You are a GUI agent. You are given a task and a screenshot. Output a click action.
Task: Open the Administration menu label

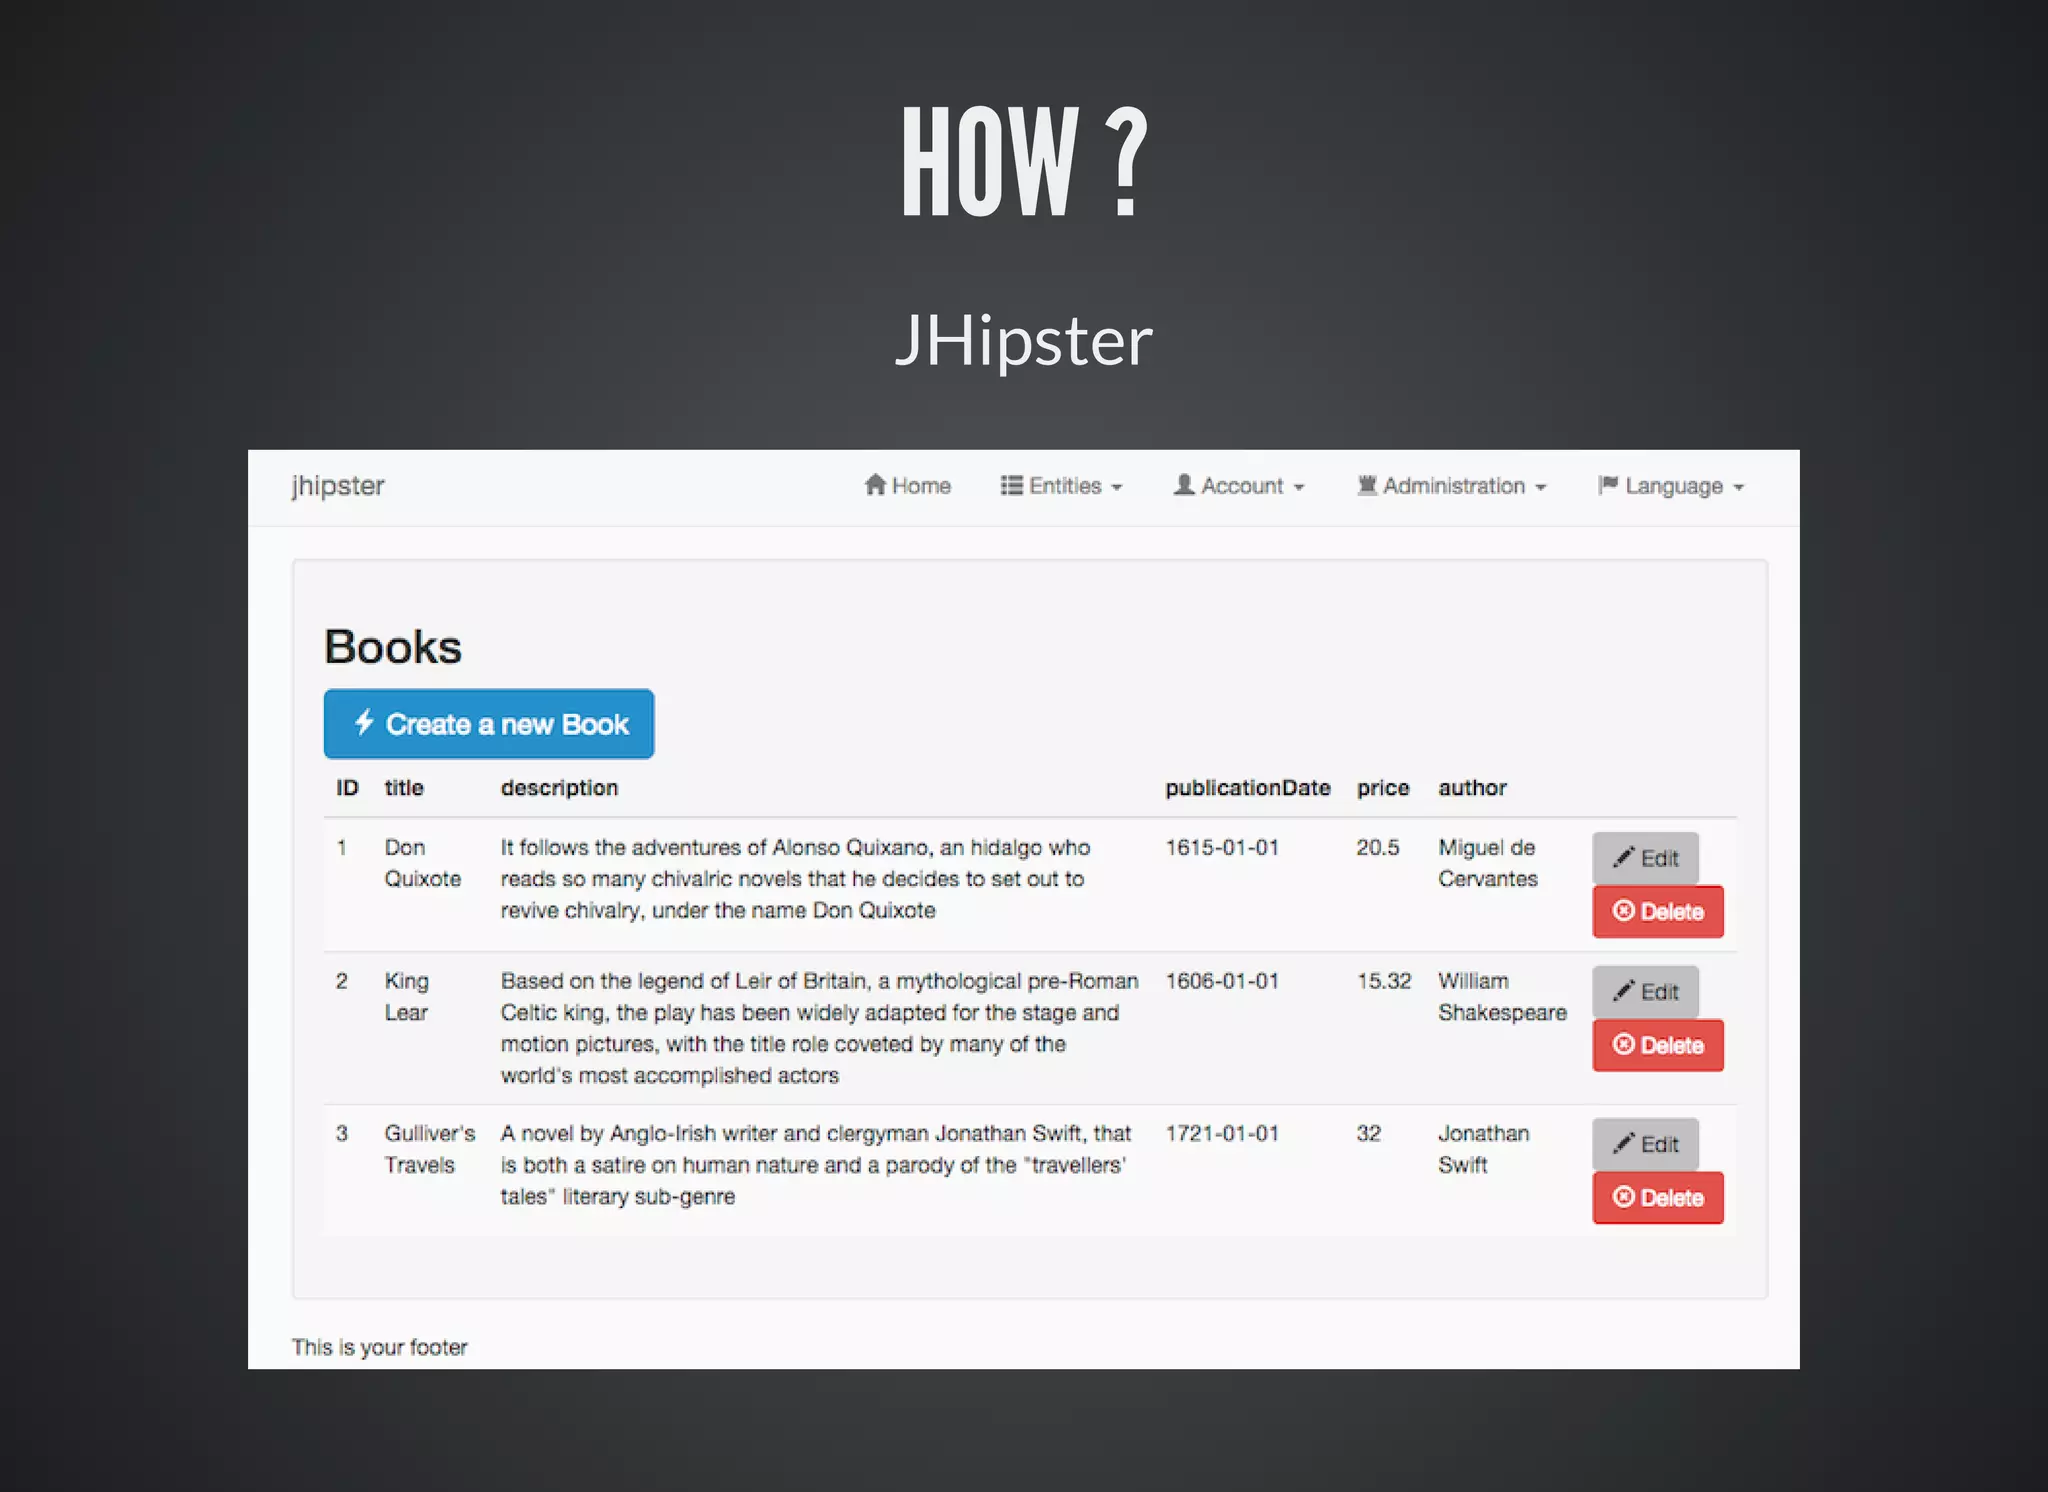point(1454,486)
